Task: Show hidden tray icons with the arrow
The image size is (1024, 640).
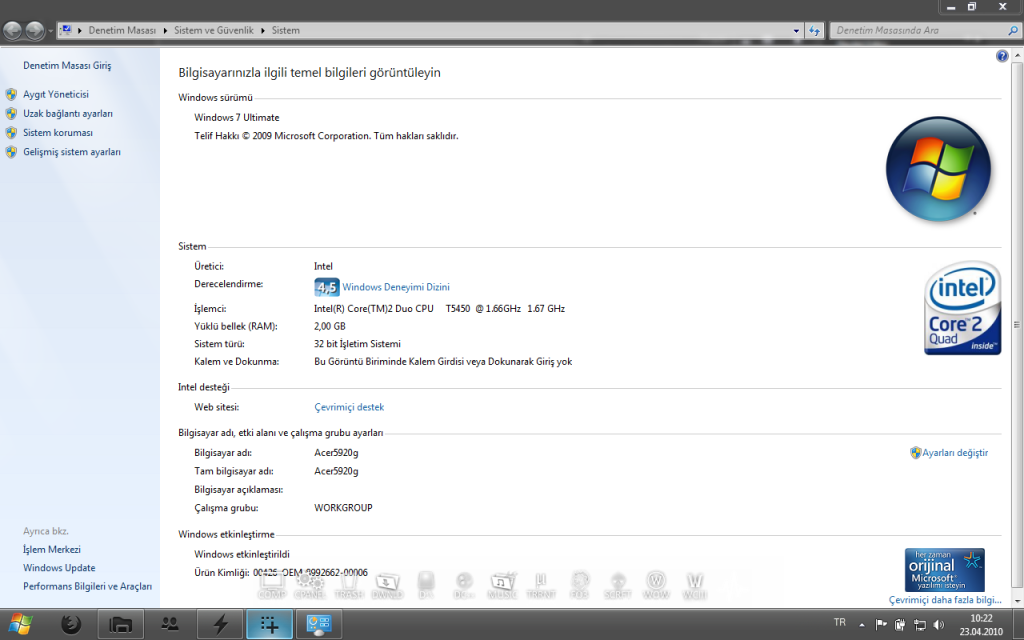Action: [x=861, y=625]
